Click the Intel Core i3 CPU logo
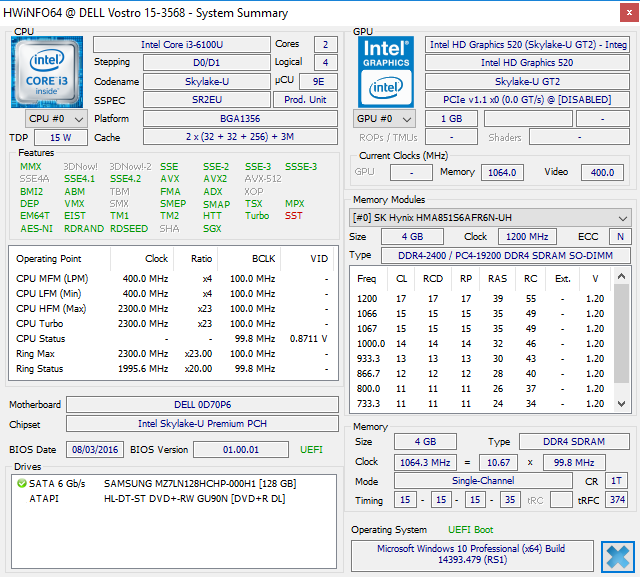 (47, 72)
